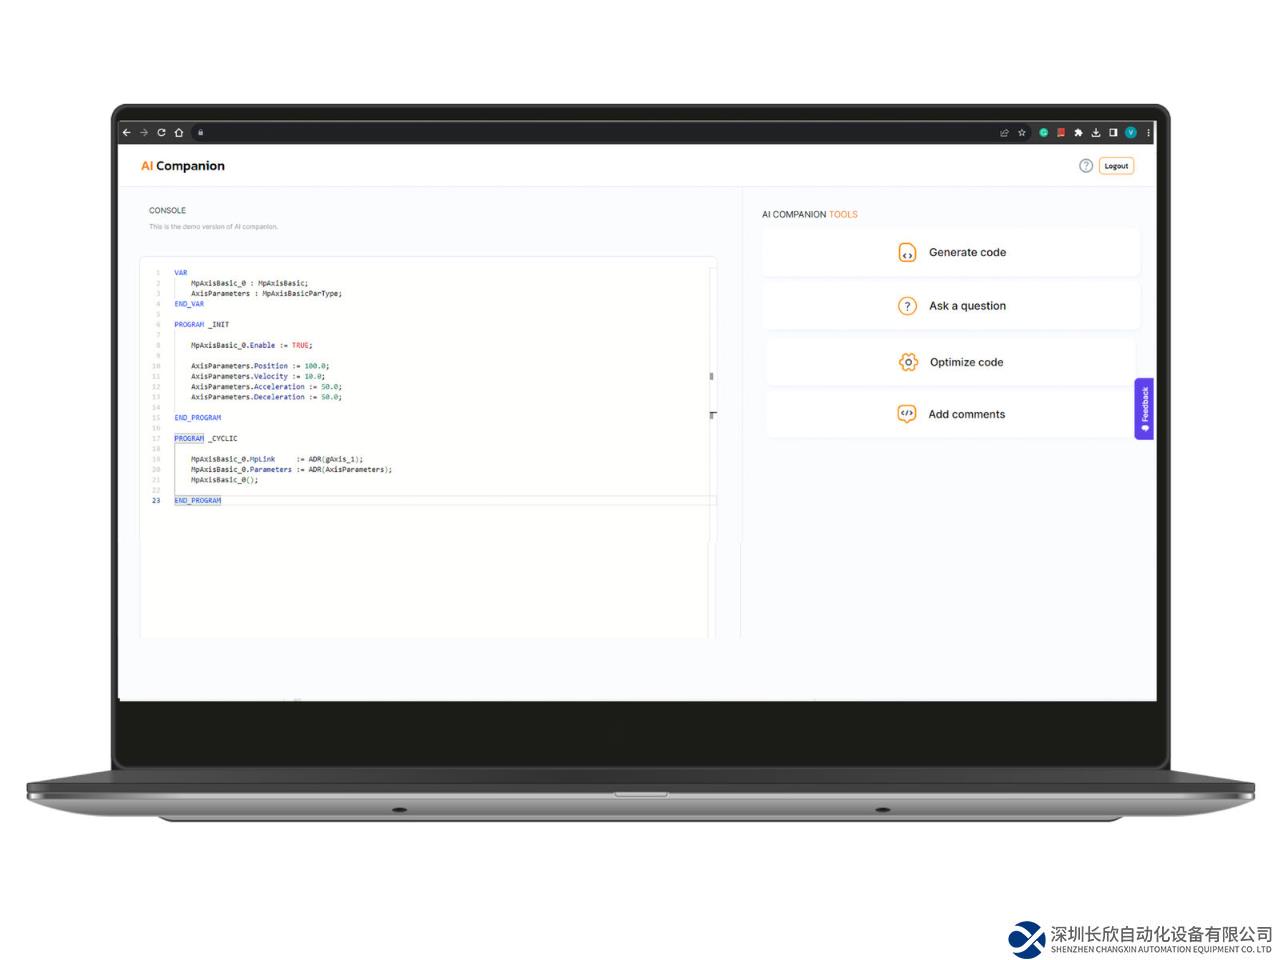Click the Add comments speech bubble icon

point(907,414)
